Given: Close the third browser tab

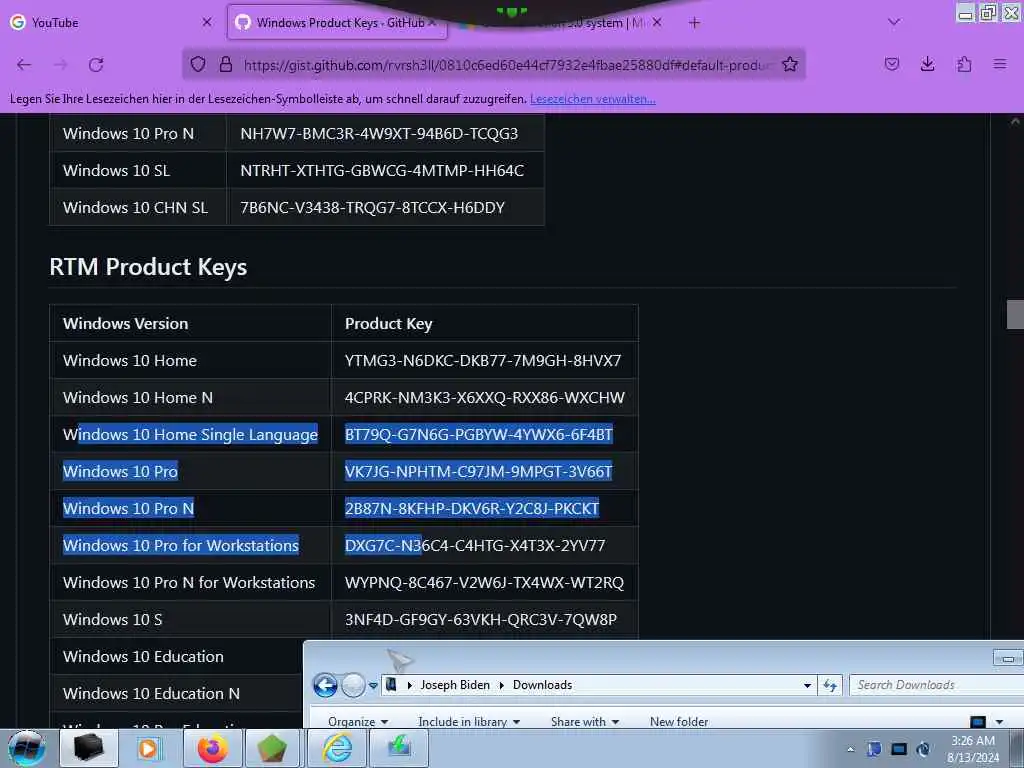Looking at the screenshot, I should [x=657, y=22].
